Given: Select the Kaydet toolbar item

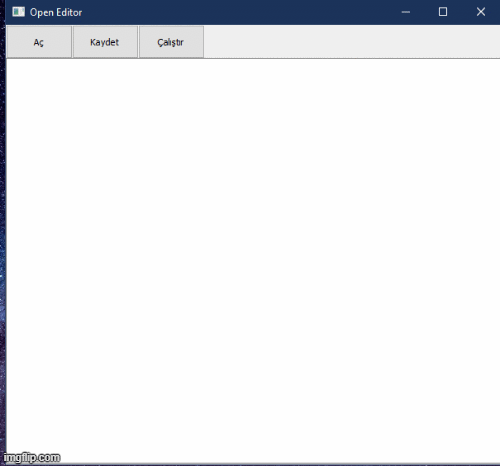Looking at the screenshot, I should 105,42.
